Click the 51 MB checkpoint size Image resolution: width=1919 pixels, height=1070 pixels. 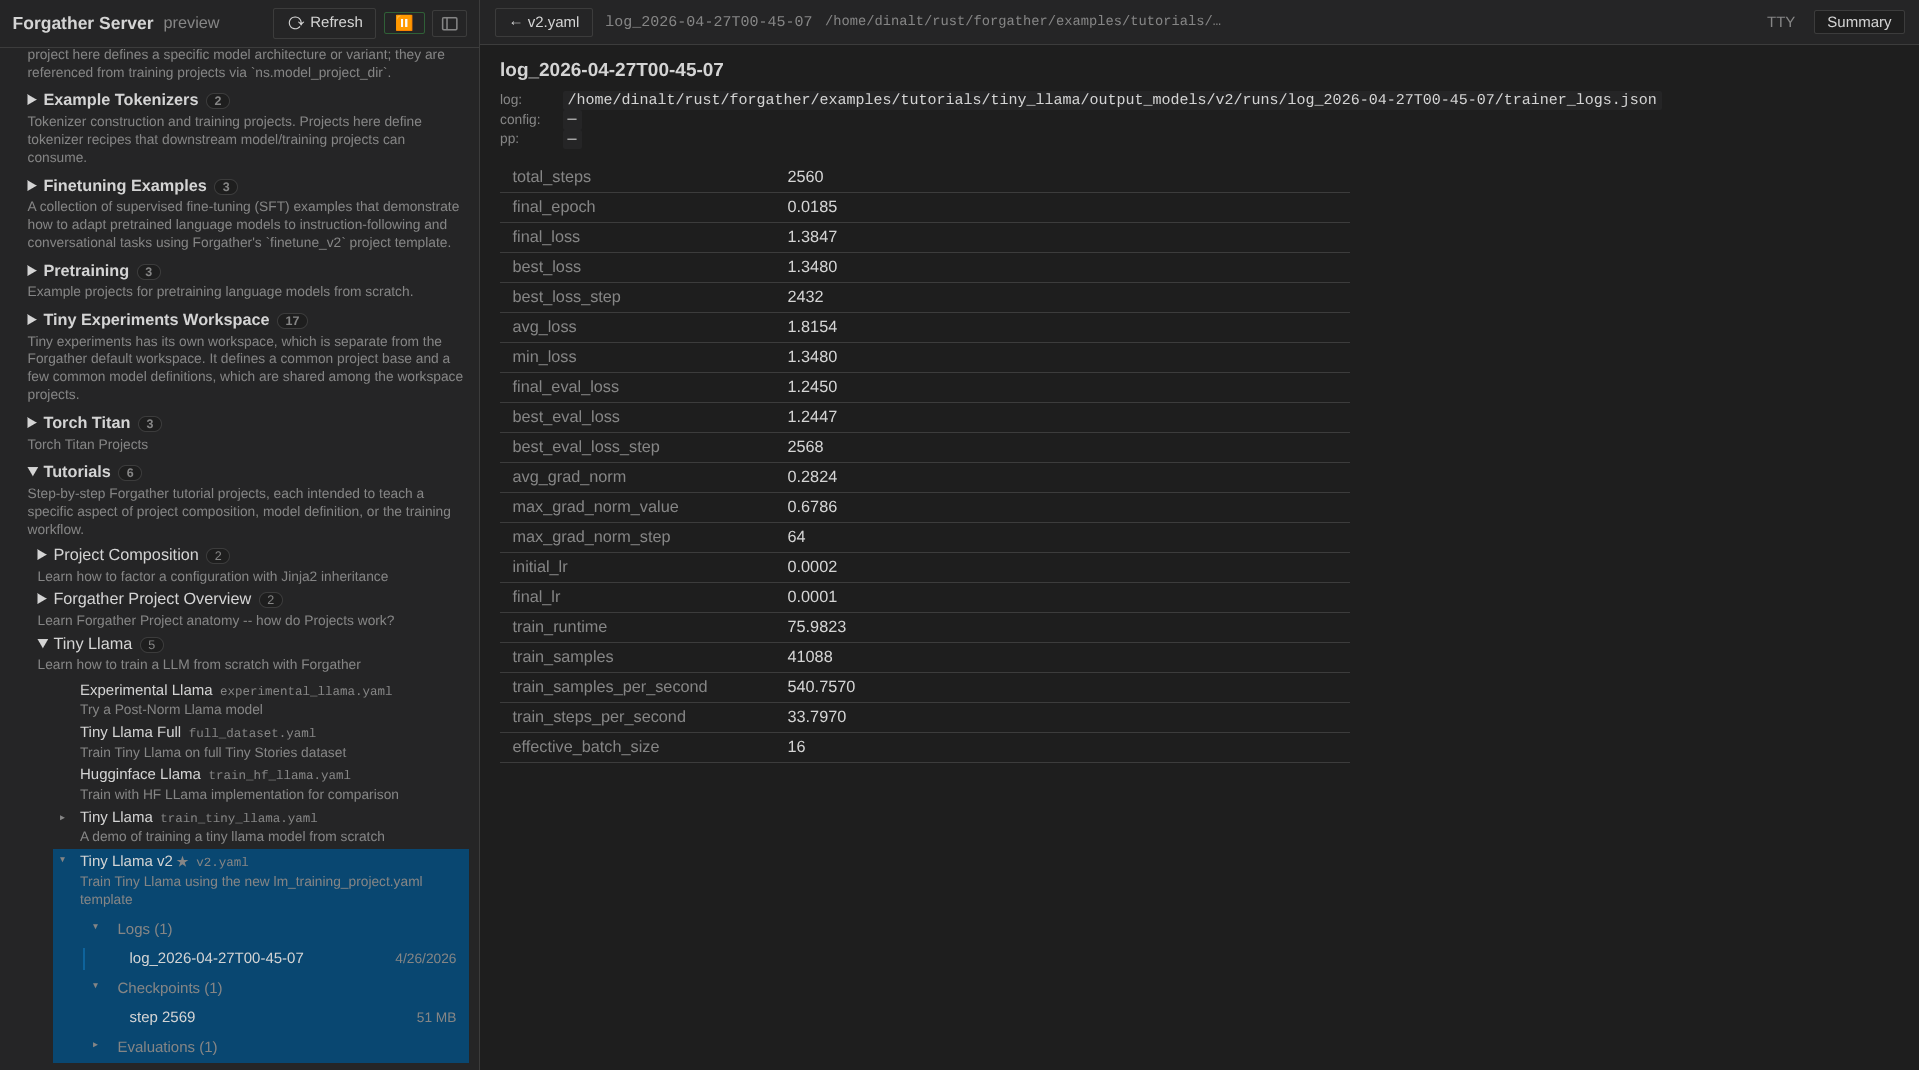pos(436,1017)
